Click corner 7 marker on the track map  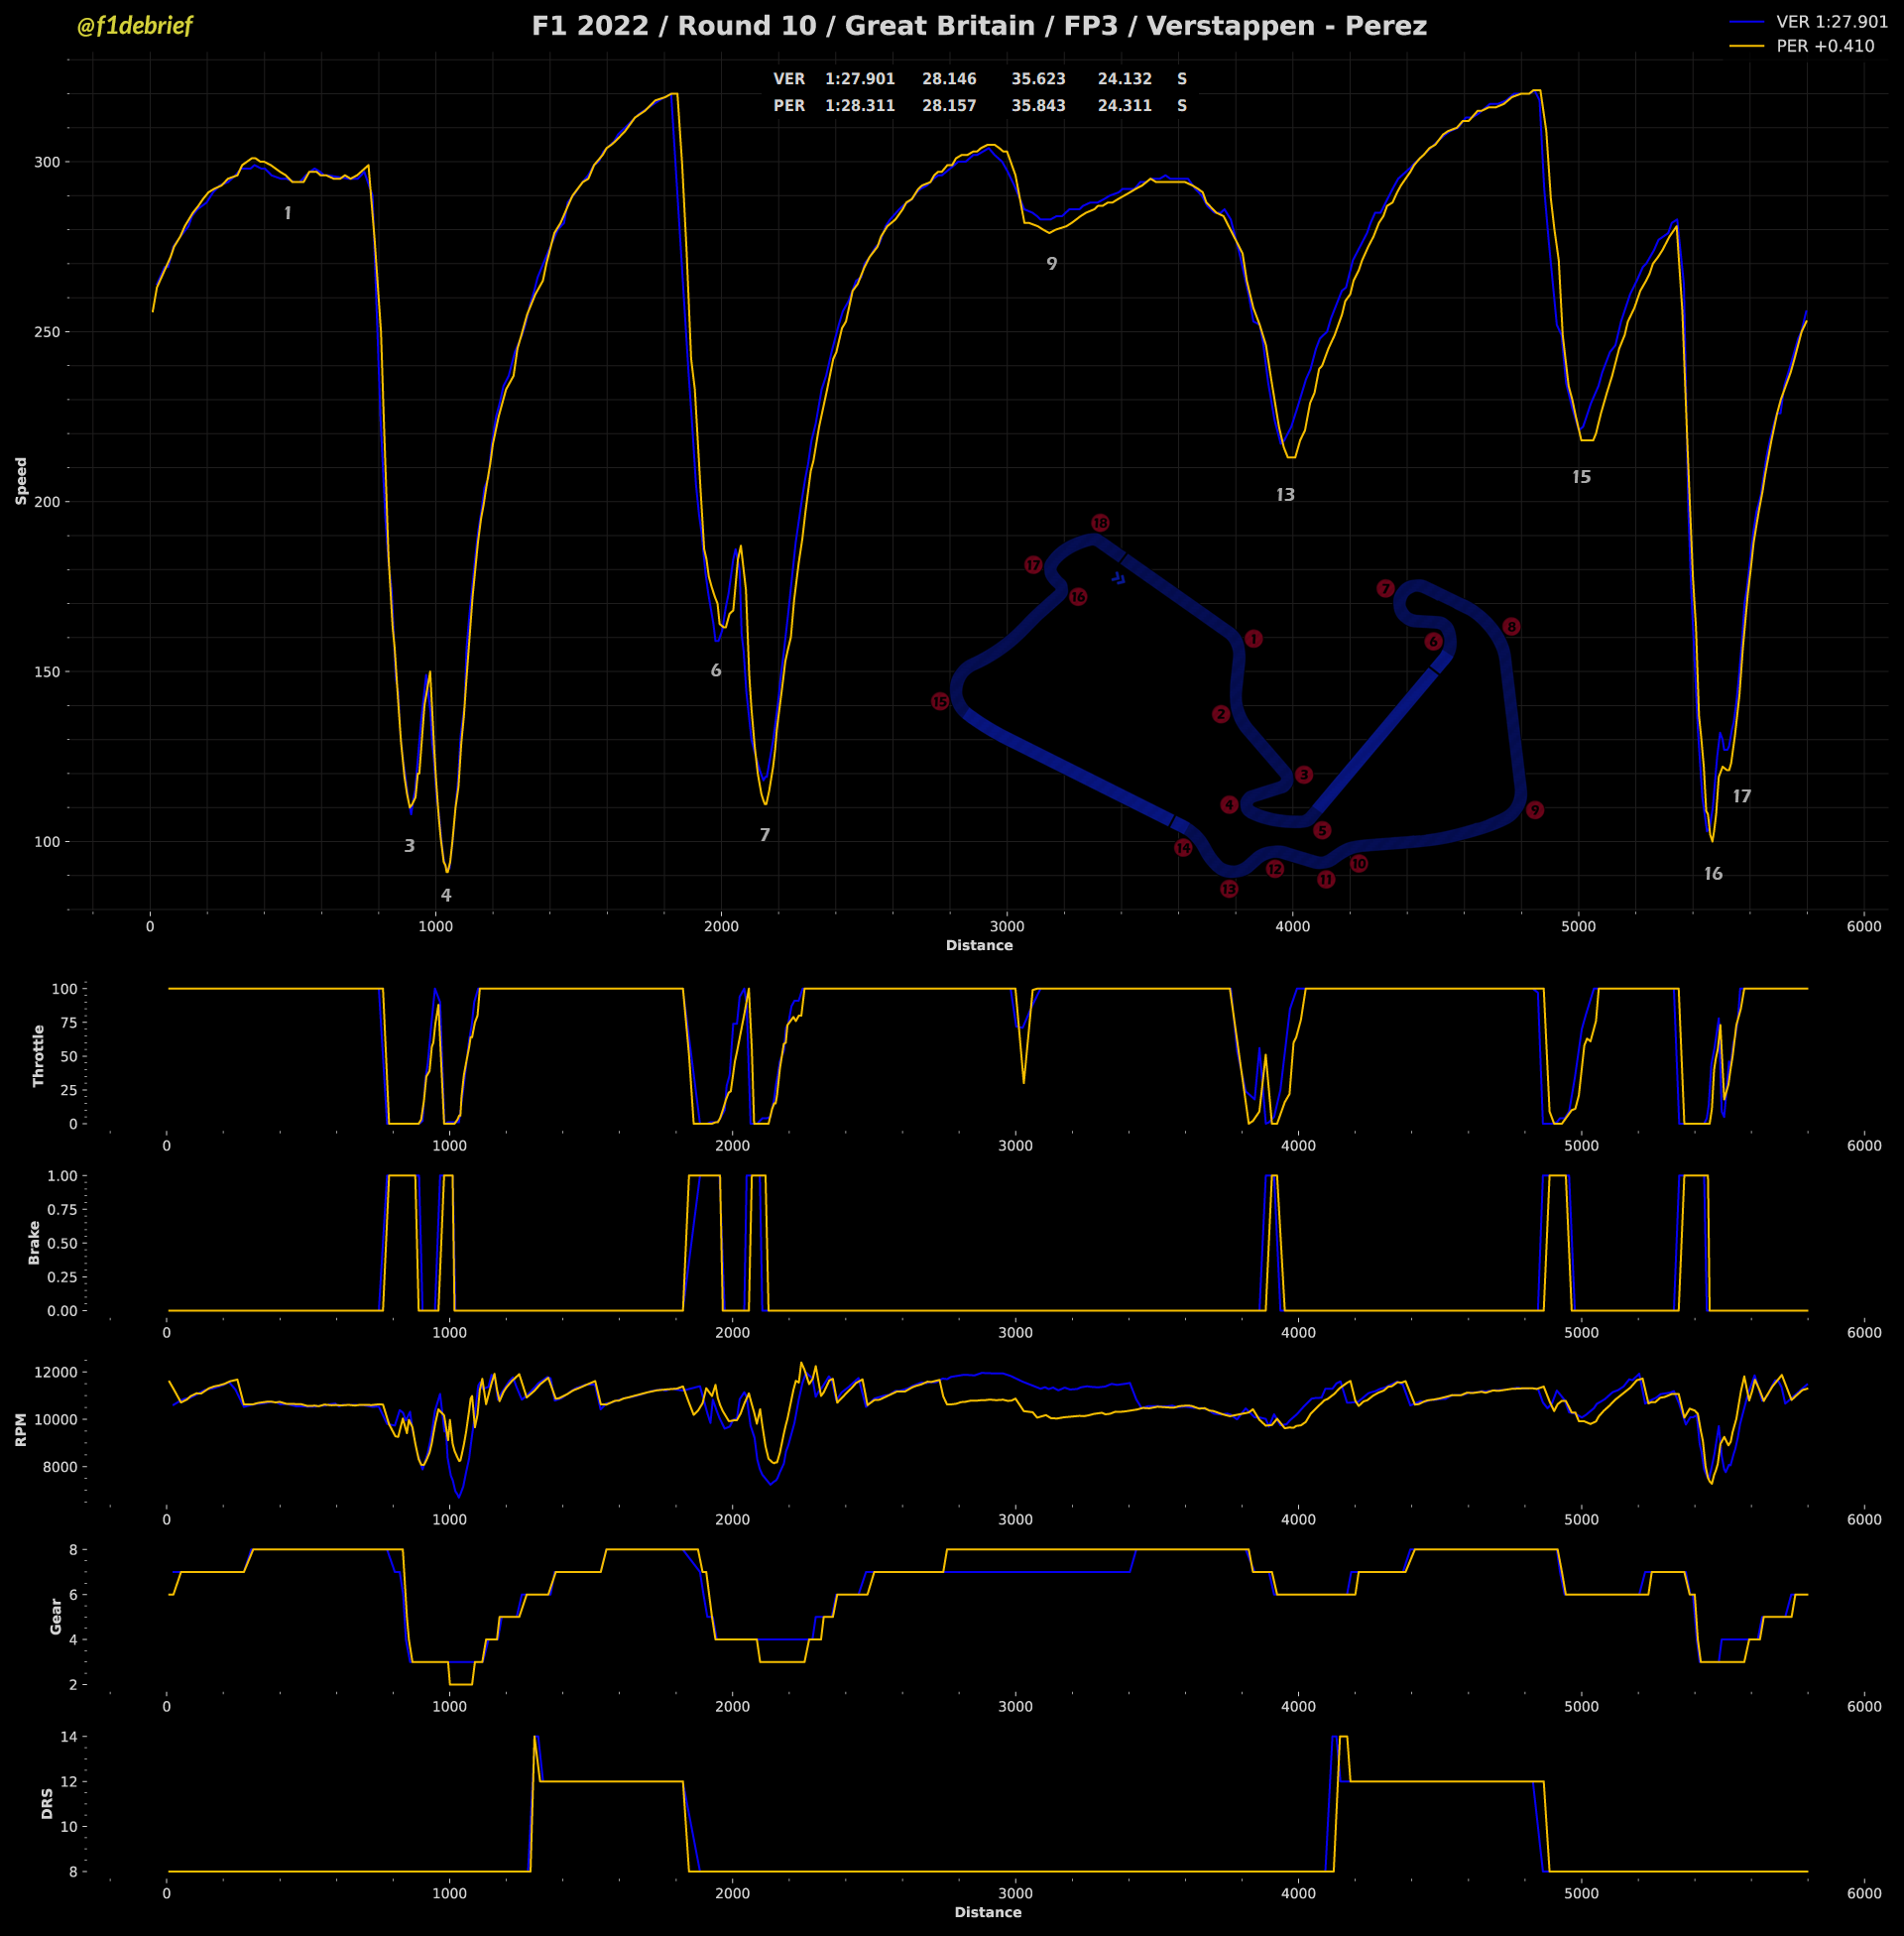click(1385, 589)
